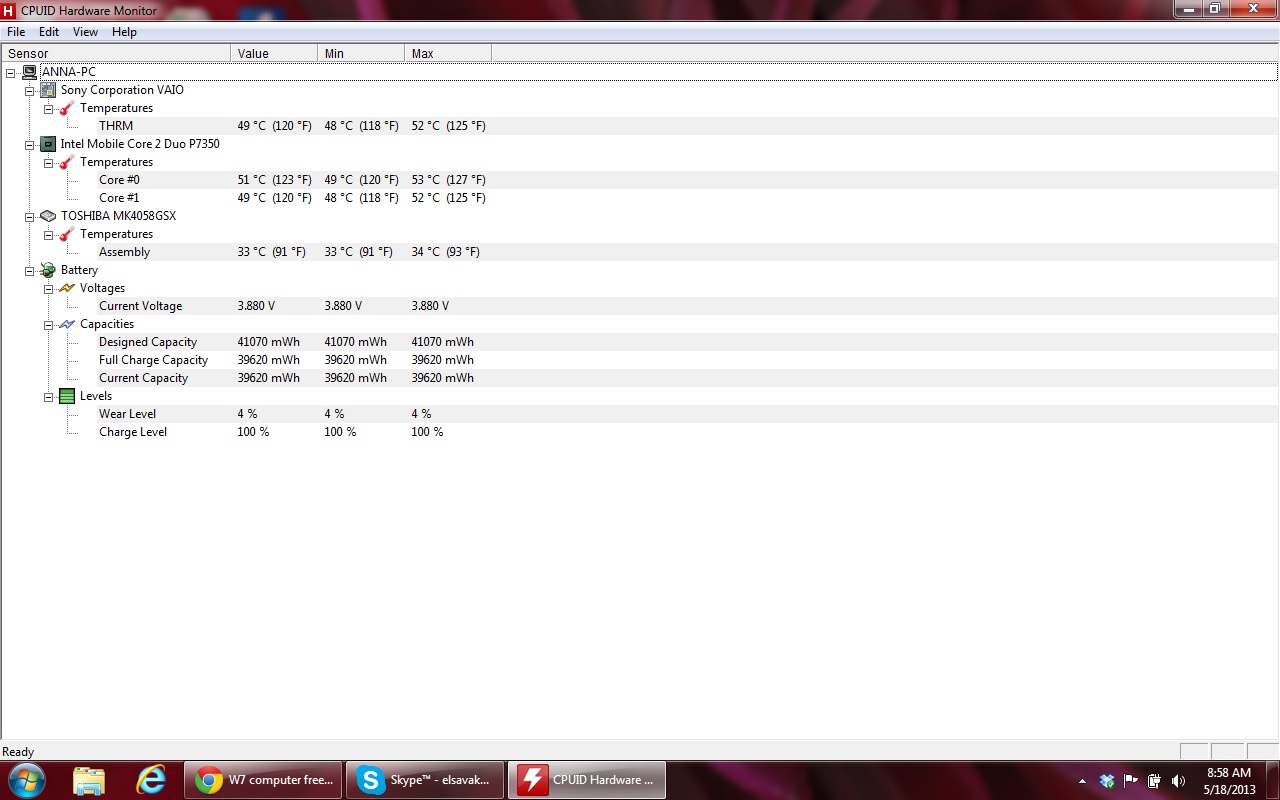This screenshot has height=800, width=1280.
Task: Click CPUID Hardware taskbar button
Action: coord(588,780)
